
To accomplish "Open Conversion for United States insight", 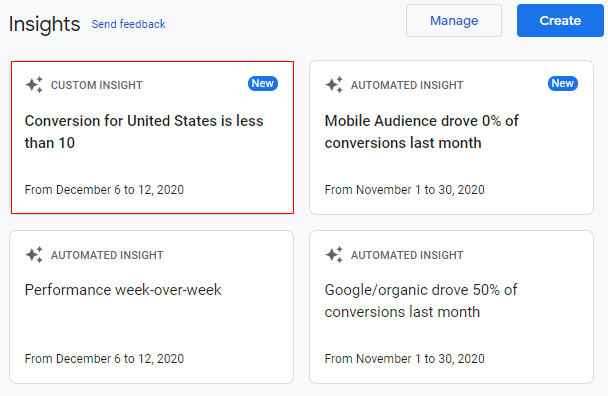I will (x=144, y=132).
